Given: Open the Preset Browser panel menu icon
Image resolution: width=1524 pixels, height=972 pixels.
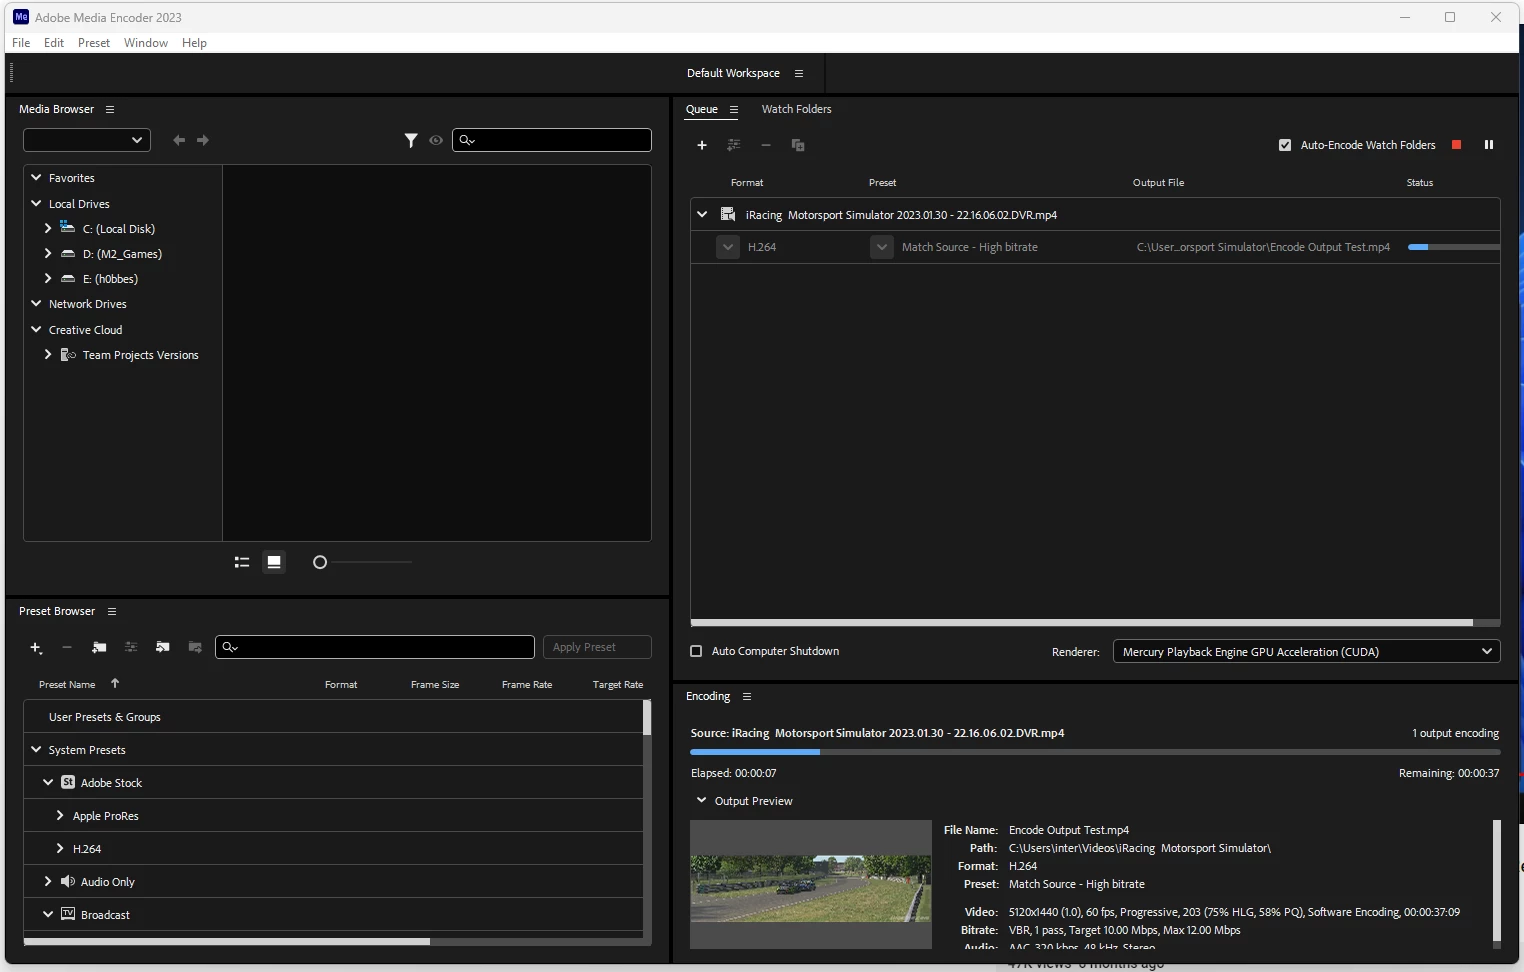Looking at the screenshot, I should (x=112, y=611).
